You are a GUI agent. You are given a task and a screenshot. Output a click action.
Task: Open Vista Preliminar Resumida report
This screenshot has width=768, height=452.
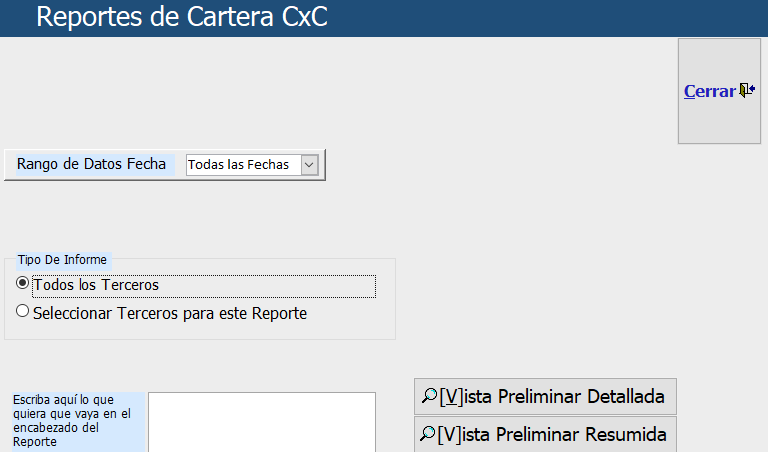[x=545, y=434]
